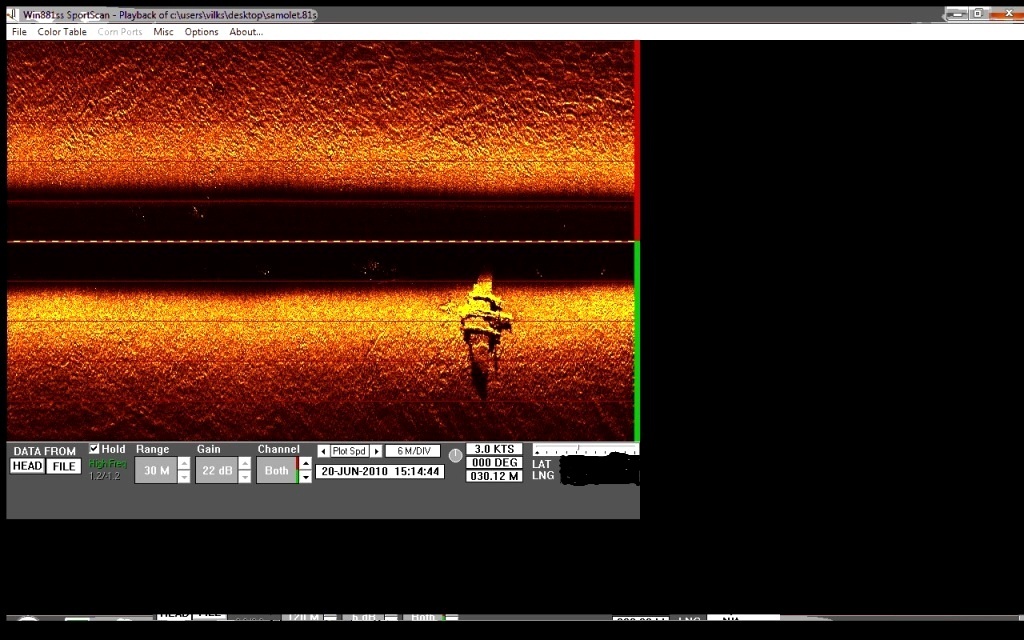Click the round clock icon
Screen dimensions: 1024x640
[x=455, y=455]
